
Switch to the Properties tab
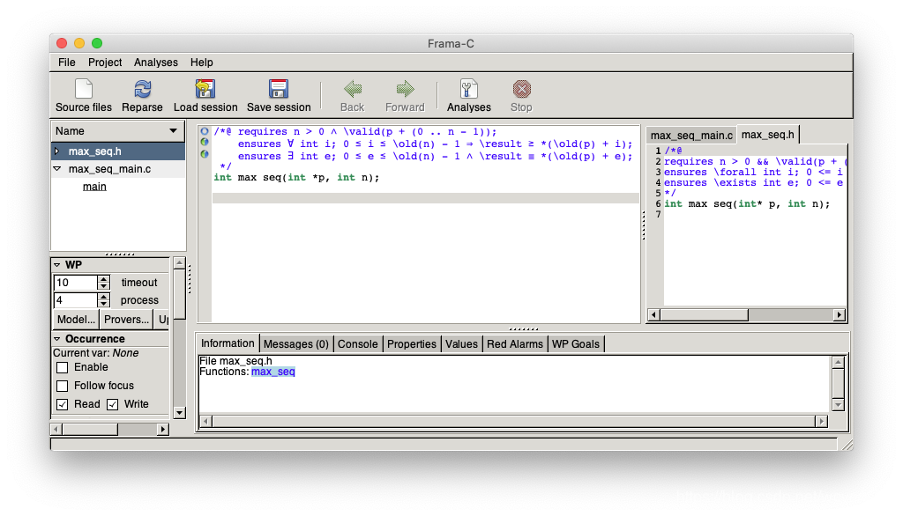(412, 344)
